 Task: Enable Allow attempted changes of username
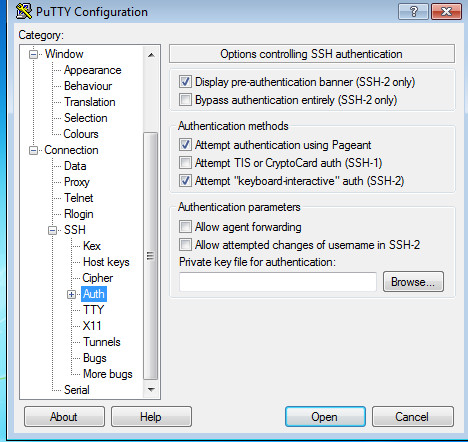click(185, 245)
